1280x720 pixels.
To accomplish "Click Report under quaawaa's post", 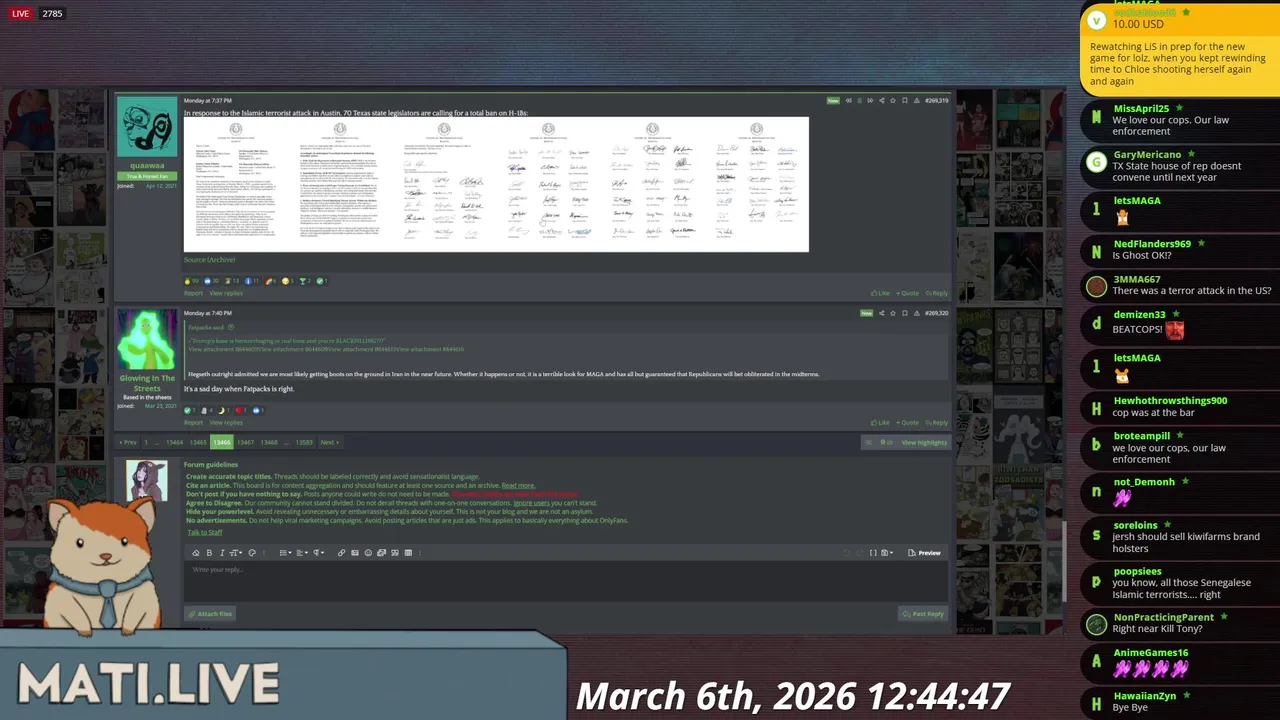I will click(x=193, y=293).
